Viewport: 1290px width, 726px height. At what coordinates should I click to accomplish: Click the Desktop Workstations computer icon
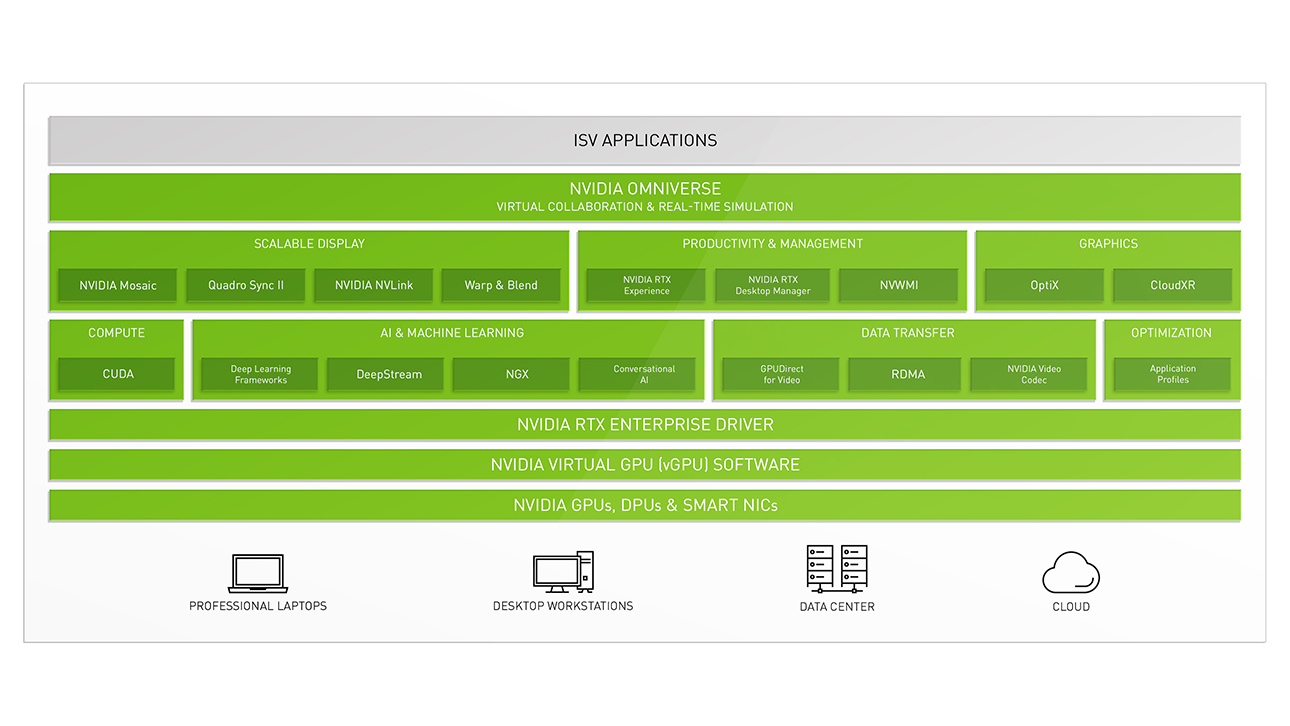(x=563, y=572)
